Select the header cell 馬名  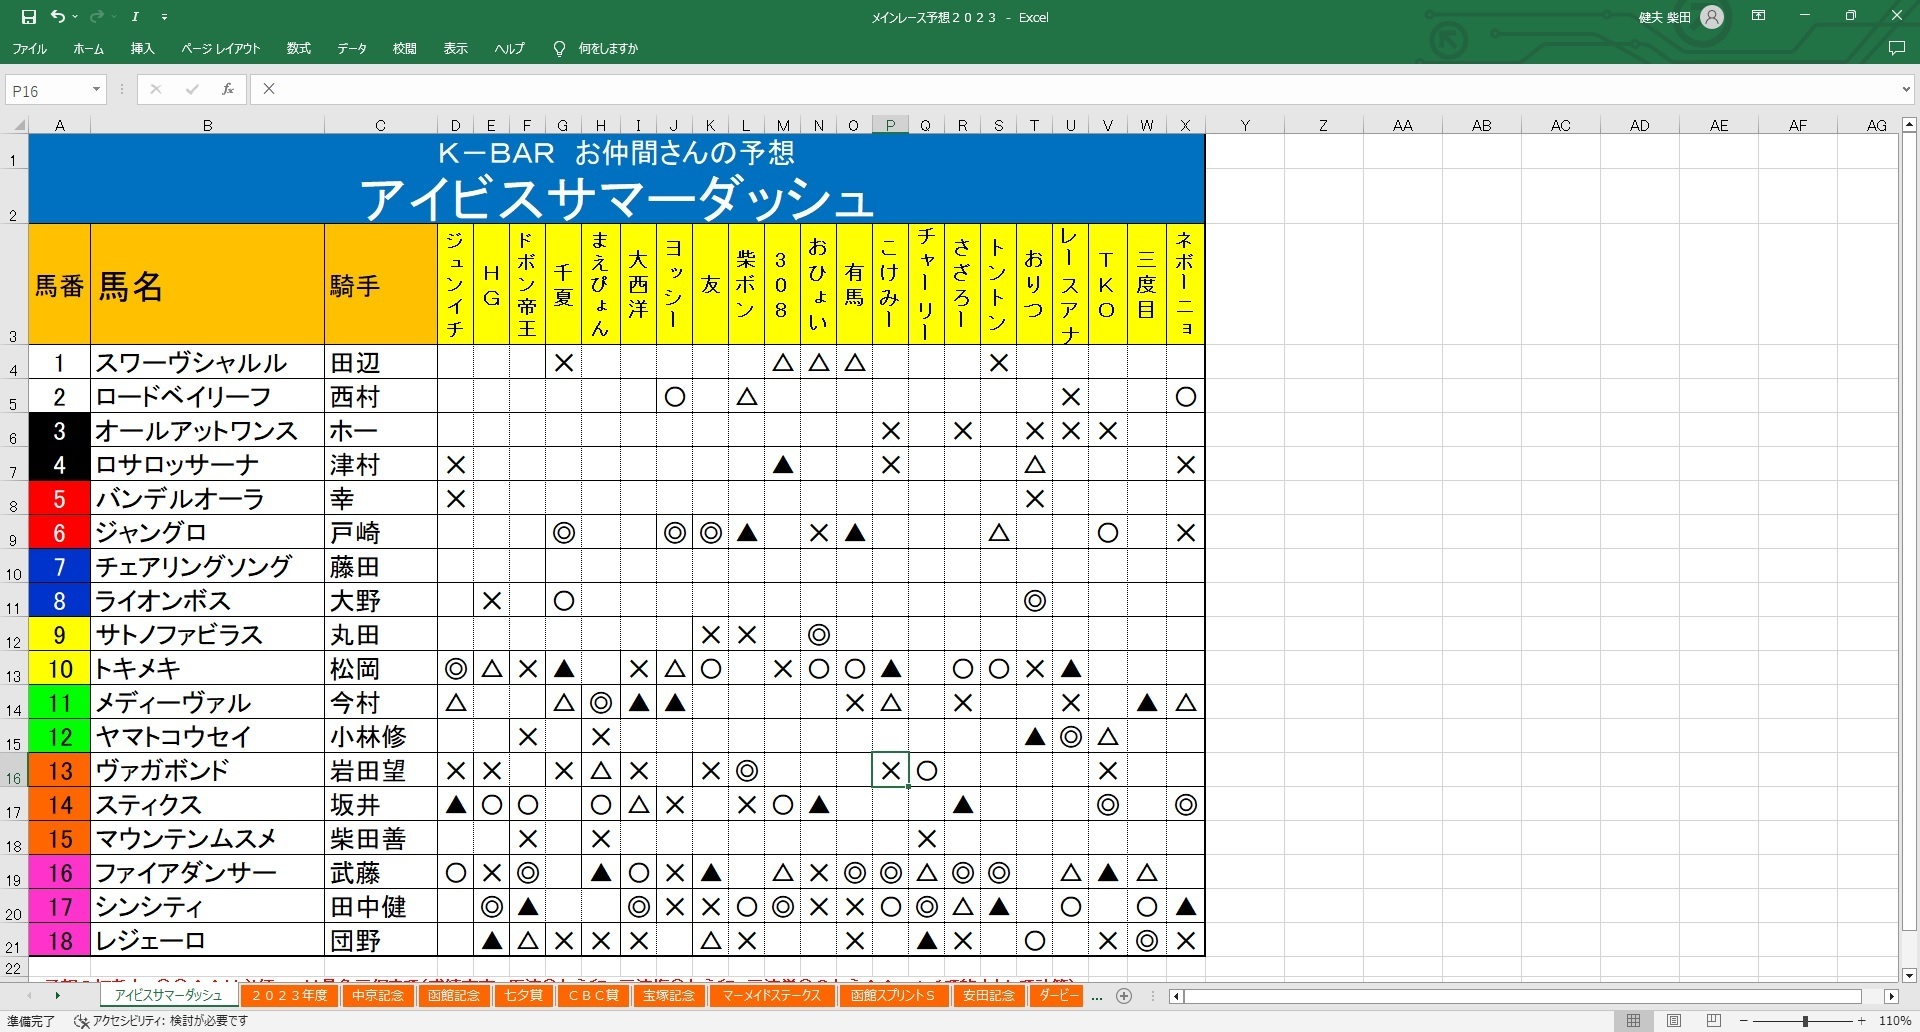pos(207,285)
